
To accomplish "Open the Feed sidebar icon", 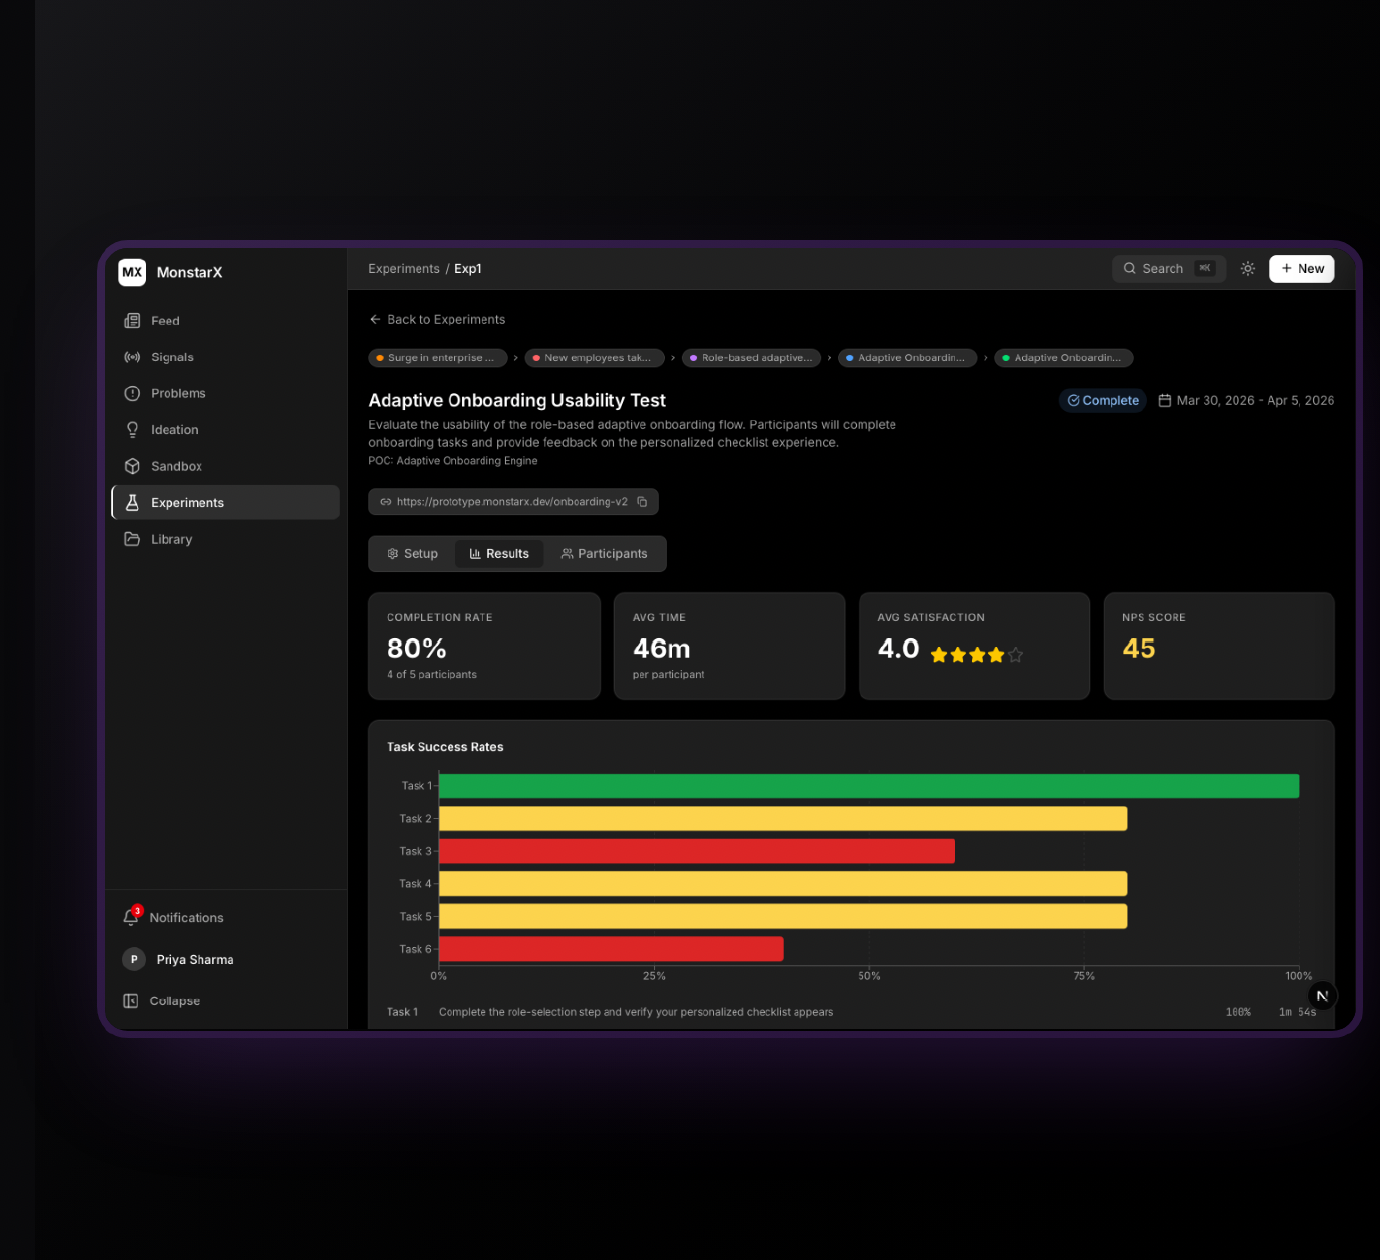I will coord(132,321).
